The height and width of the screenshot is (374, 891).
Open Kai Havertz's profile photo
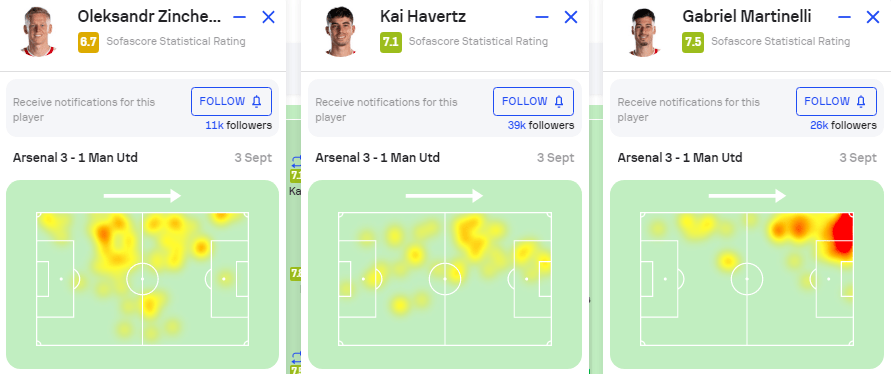[342, 31]
